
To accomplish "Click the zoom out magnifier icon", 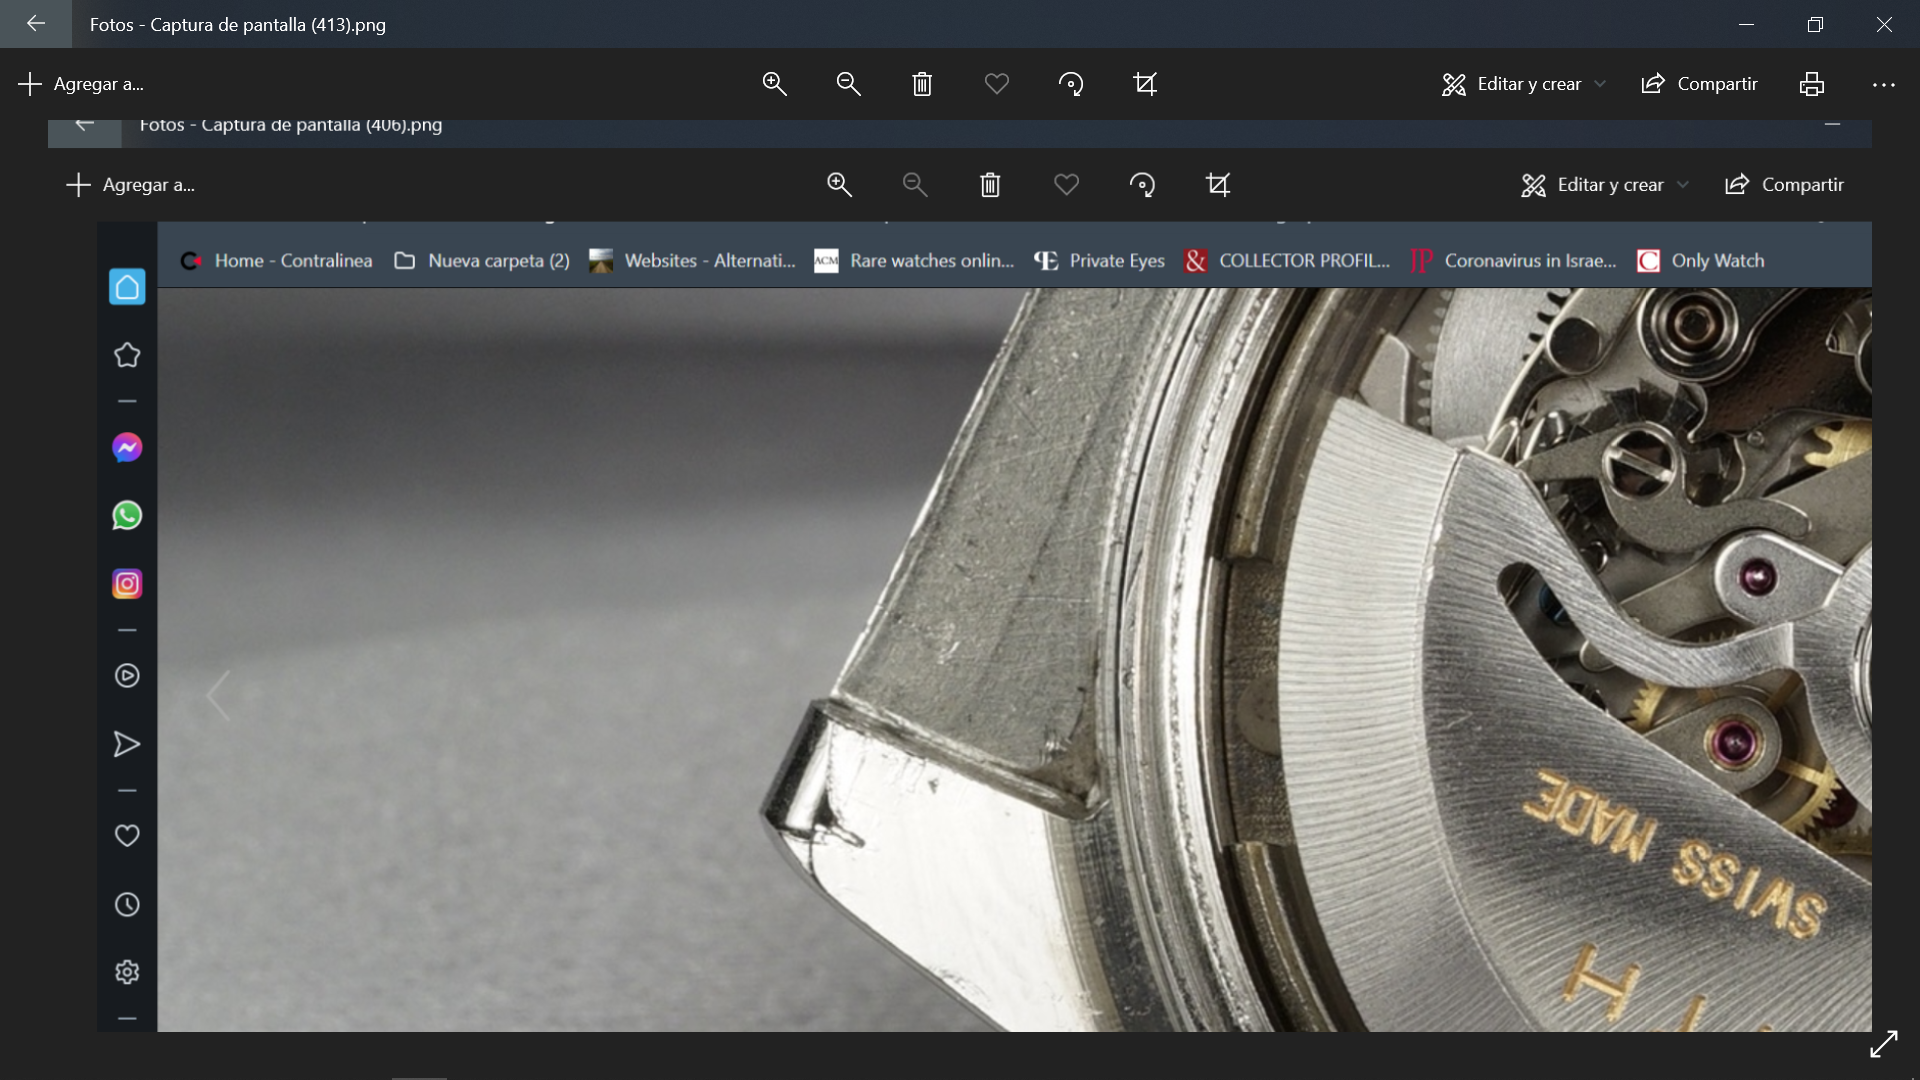I will (x=848, y=84).
